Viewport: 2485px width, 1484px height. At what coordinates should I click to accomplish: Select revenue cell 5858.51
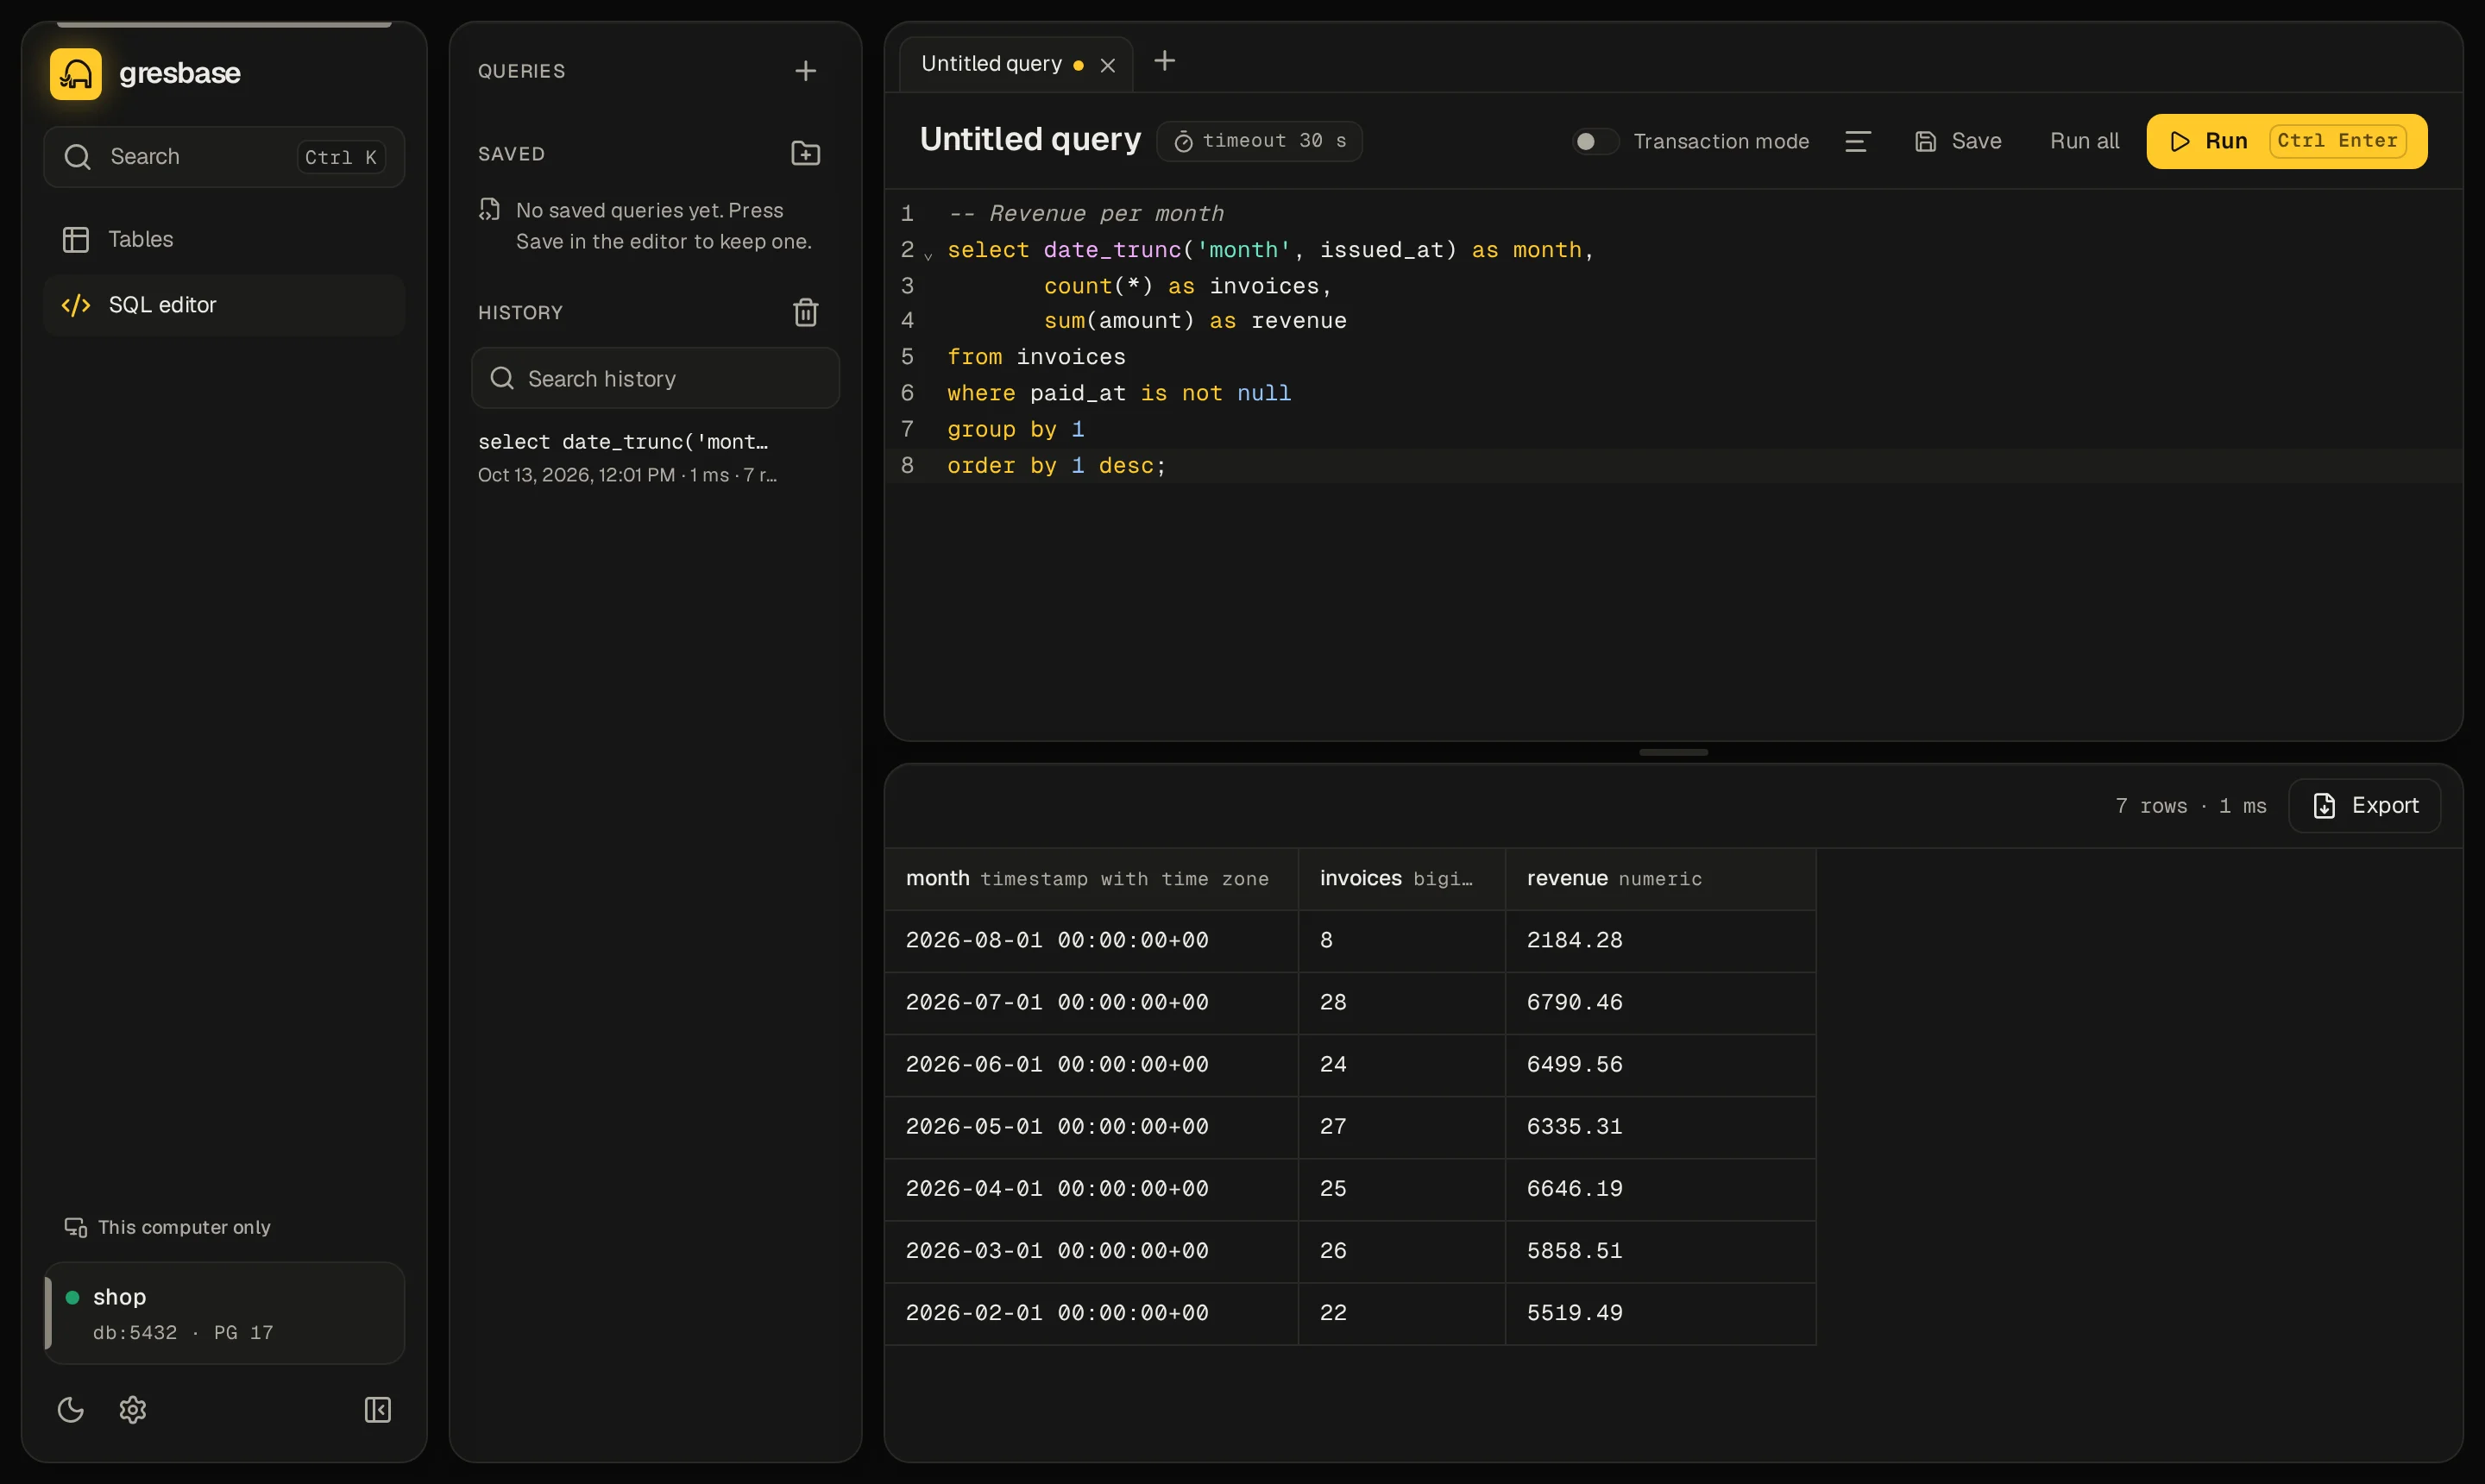tap(1661, 1251)
